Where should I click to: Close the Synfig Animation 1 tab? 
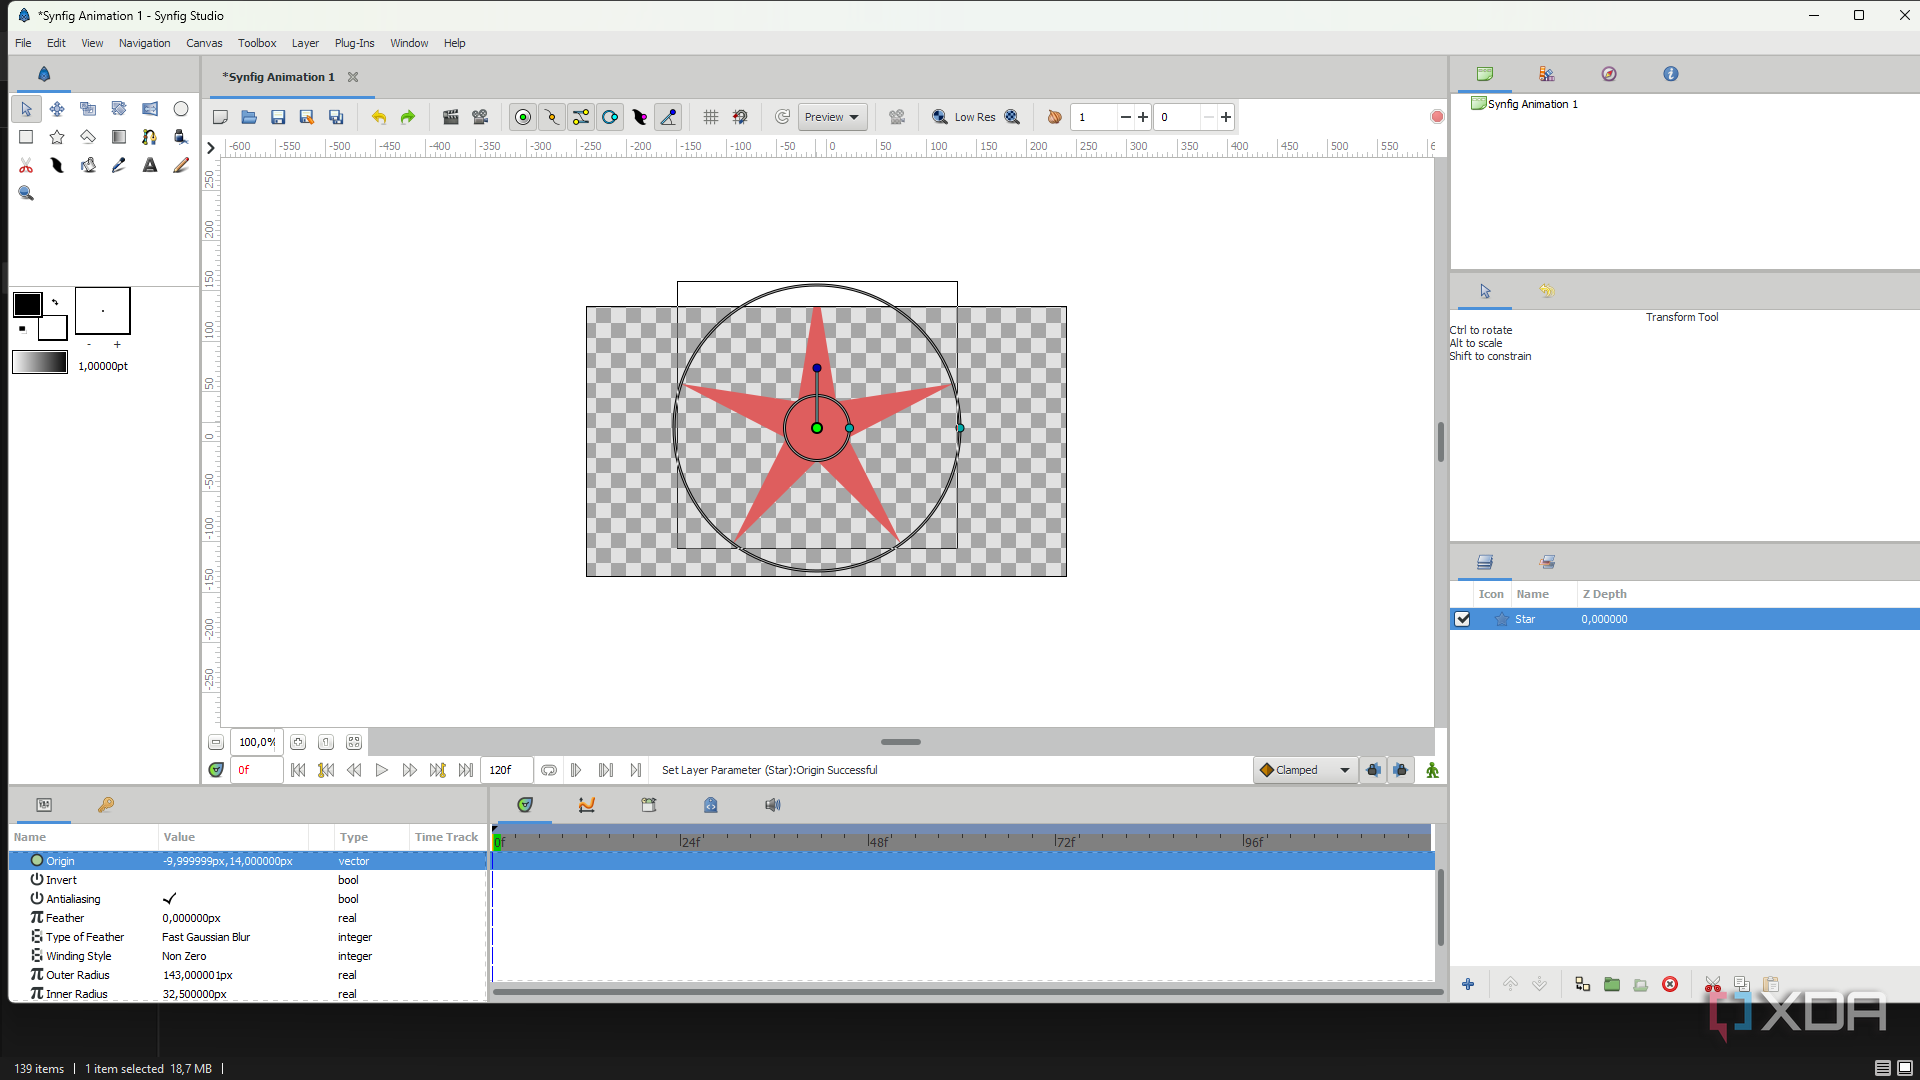coord(353,77)
